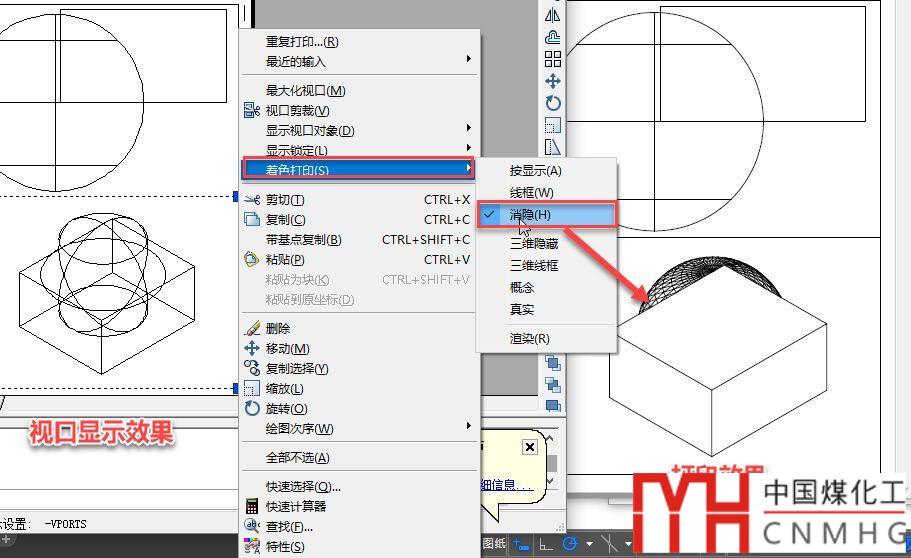This screenshot has width=911, height=558.
Task: Click the Quick Calculator (快速计算器) icon
Action: pos(252,506)
